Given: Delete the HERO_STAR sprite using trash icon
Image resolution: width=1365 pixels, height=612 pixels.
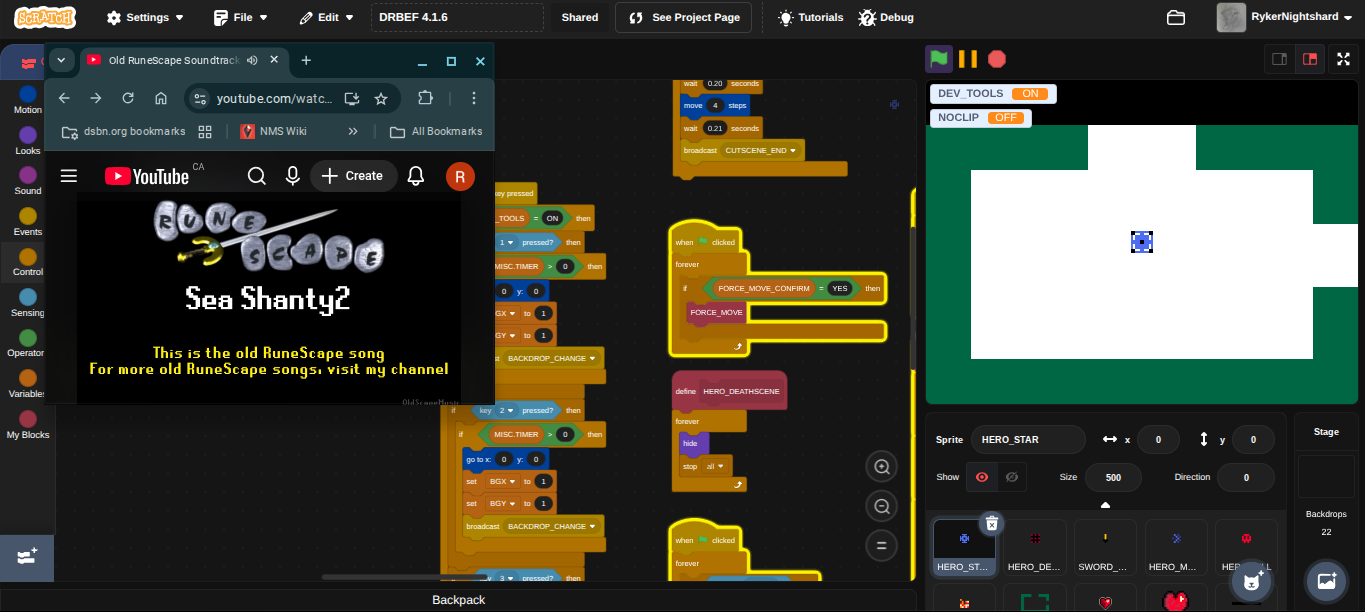Looking at the screenshot, I should [991, 523].
